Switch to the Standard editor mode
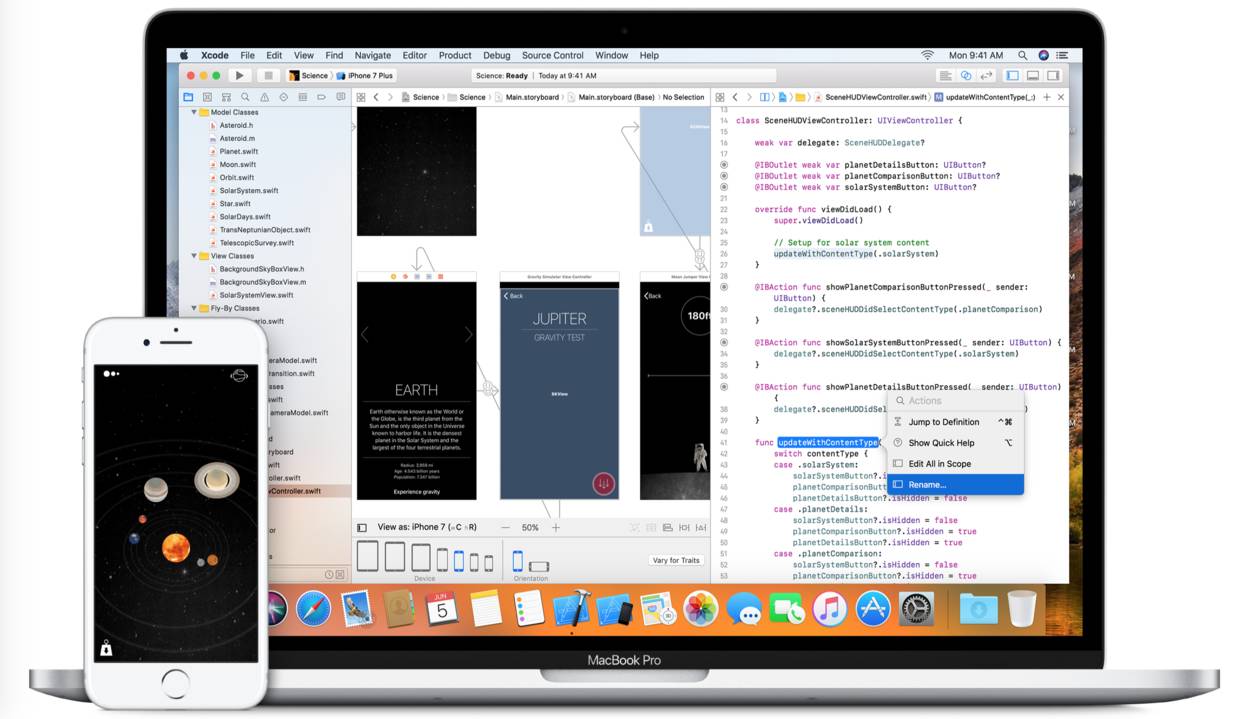The height and width of the screenshot is (719, 1240). (945, 75)
